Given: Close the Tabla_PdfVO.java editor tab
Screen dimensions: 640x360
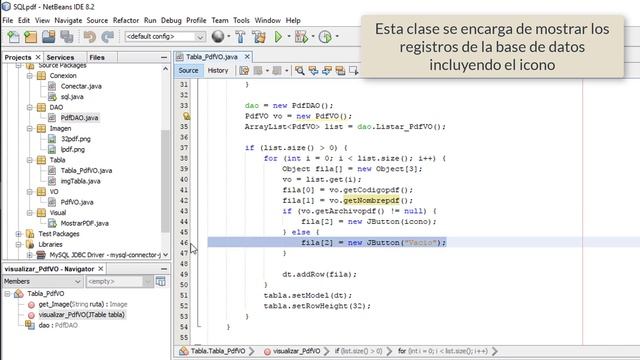Looking at the screenshot, I should (247, 57).
